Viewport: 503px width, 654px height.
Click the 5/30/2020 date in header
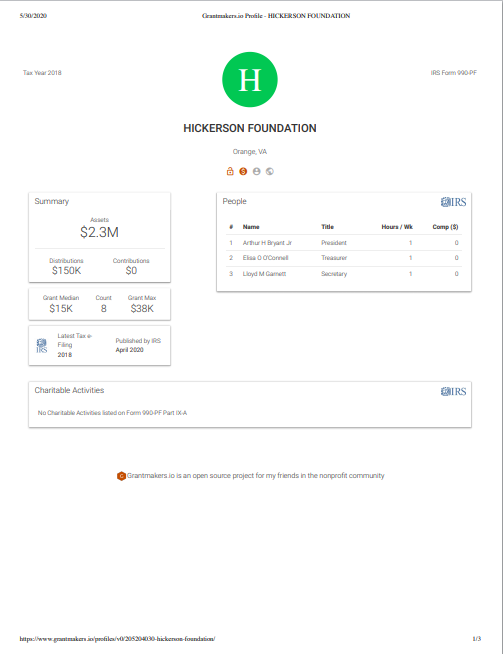click(33, 16)
